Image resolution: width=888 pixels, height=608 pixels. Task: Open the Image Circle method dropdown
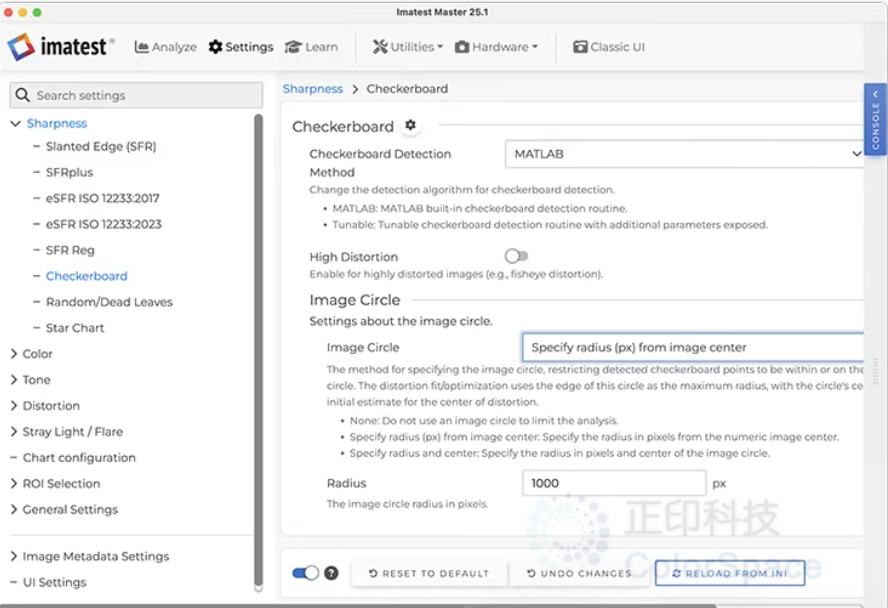[x=693, y=347]
